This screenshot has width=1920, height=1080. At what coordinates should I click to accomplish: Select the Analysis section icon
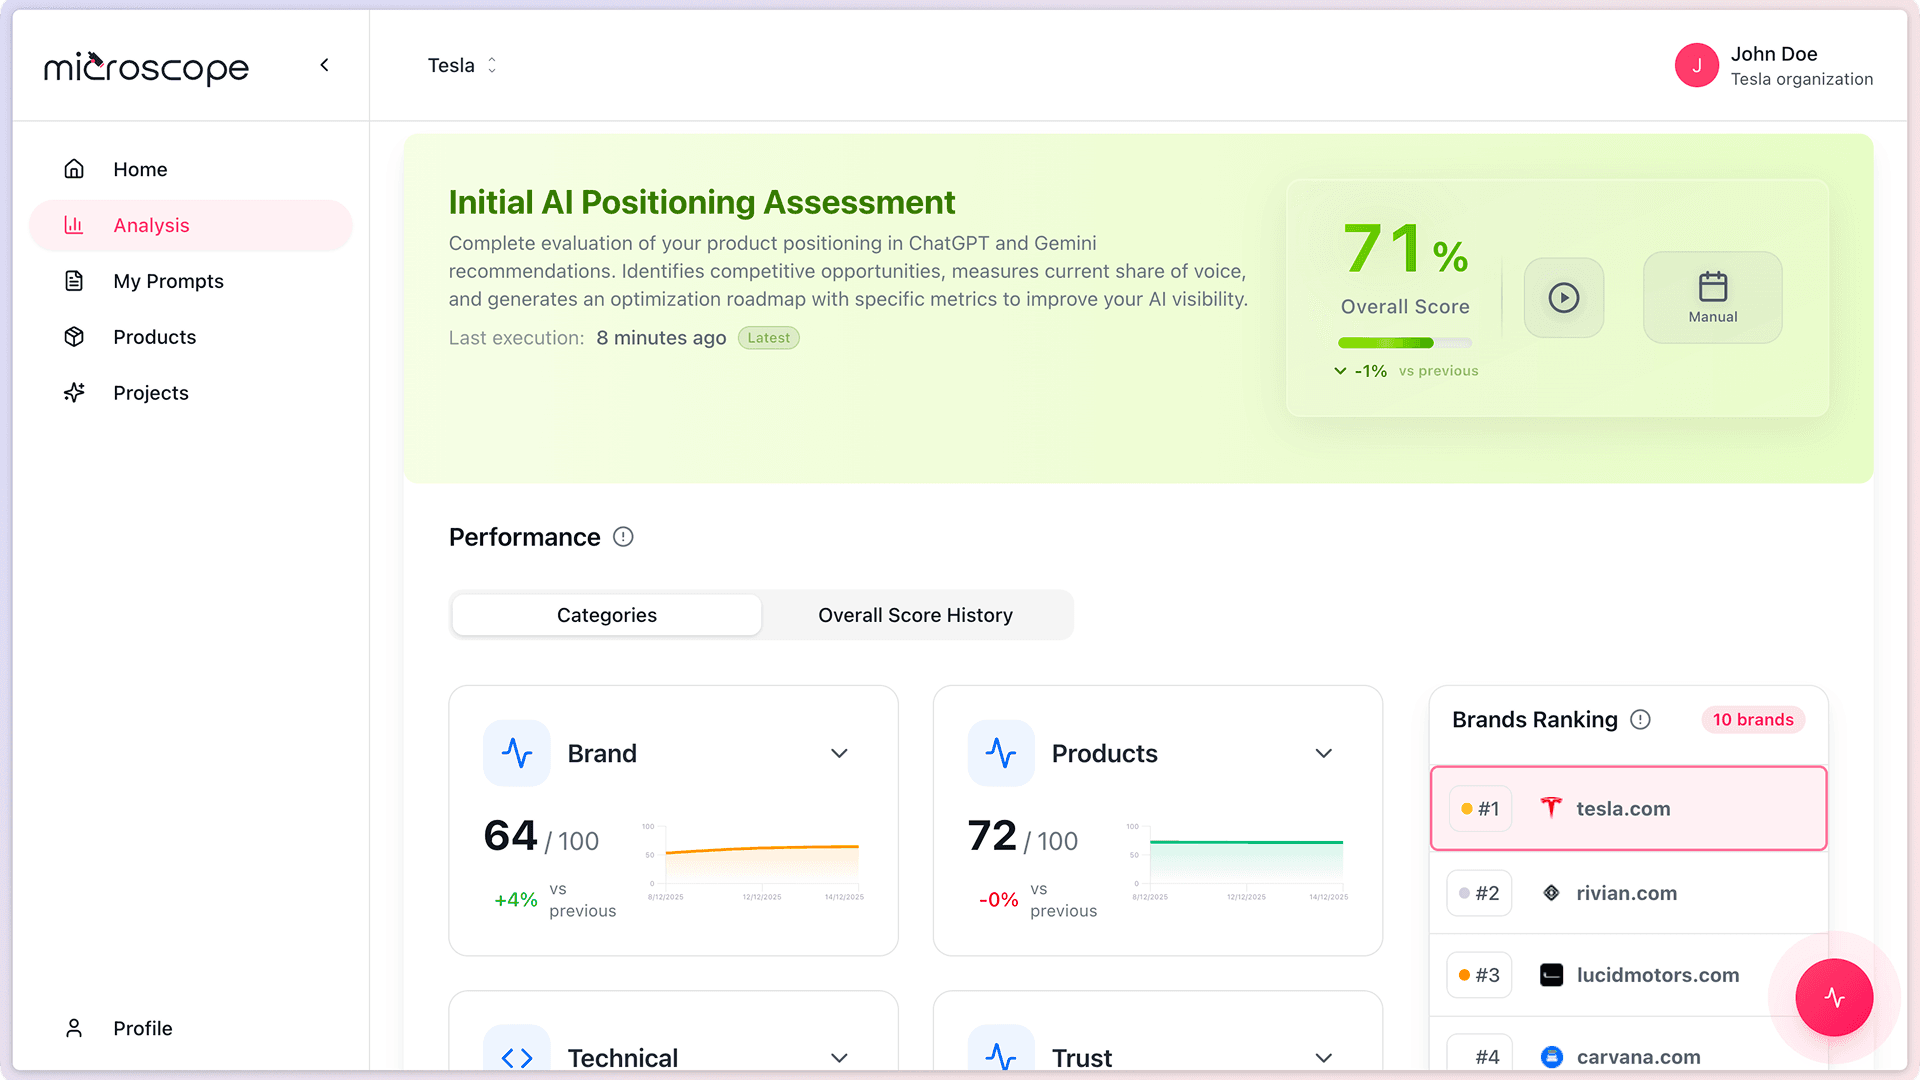coord(74,225)
